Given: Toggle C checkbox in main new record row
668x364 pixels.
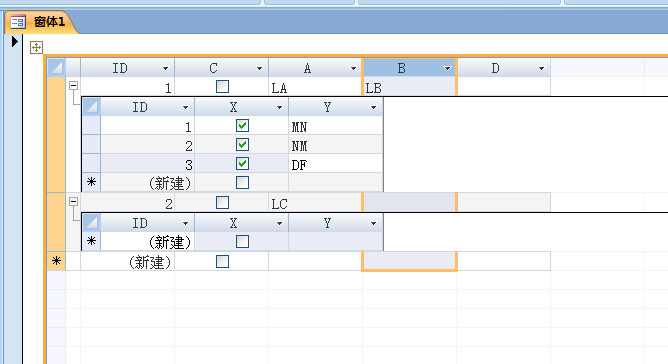Looking at the screenshot, I should [222, 261].
